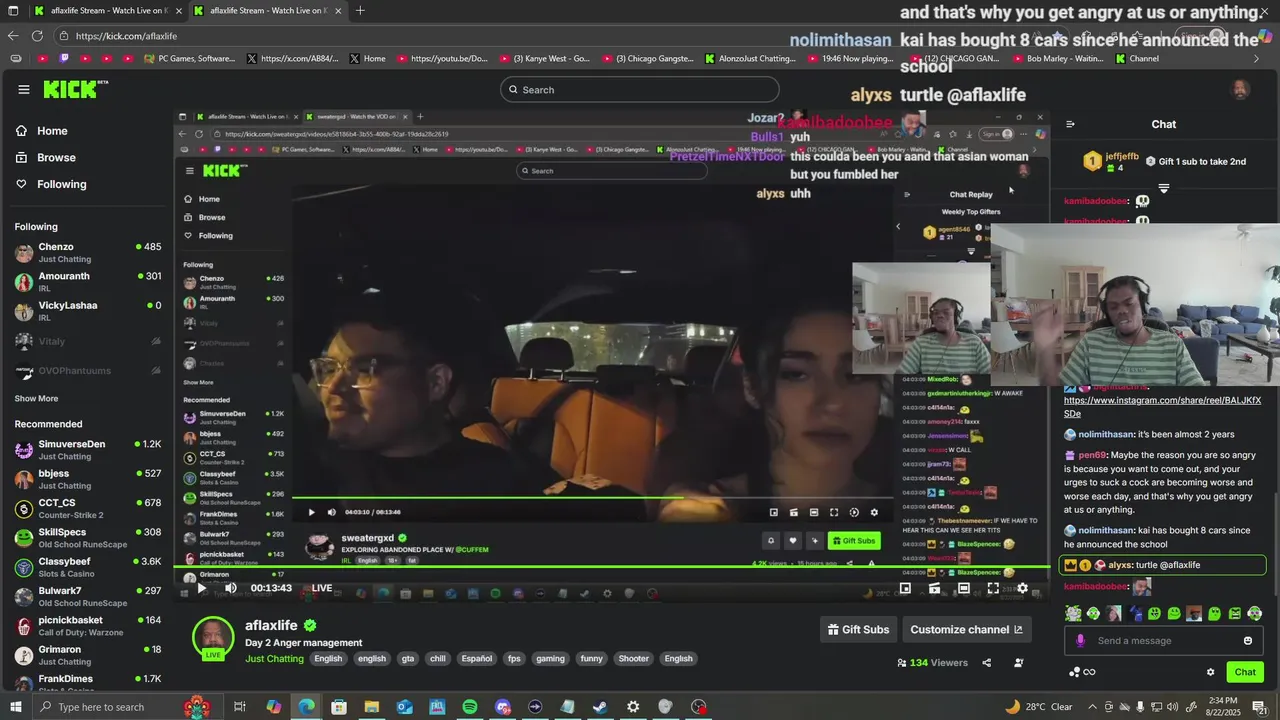Collapse the chat panel with the arrow icon

(x=1070, y=124)
